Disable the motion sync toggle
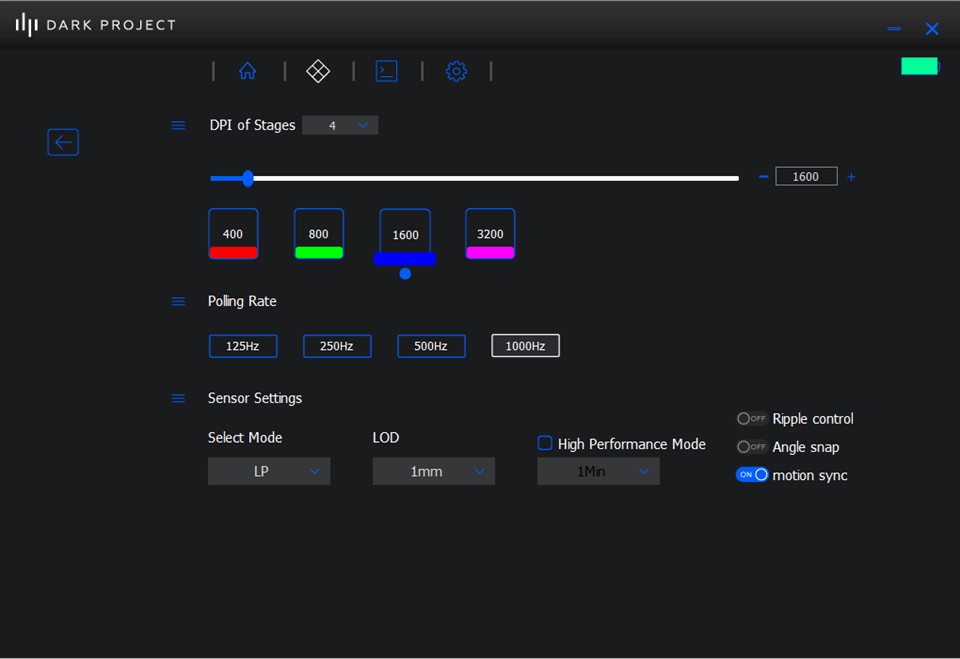 point(752,475)
